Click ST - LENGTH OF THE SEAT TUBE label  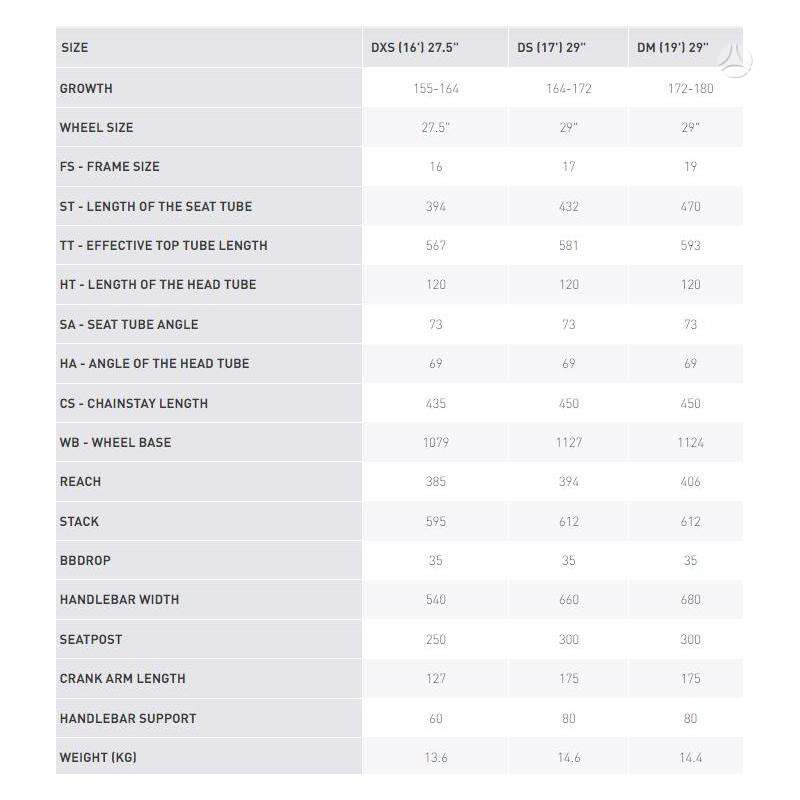point(156,207)
